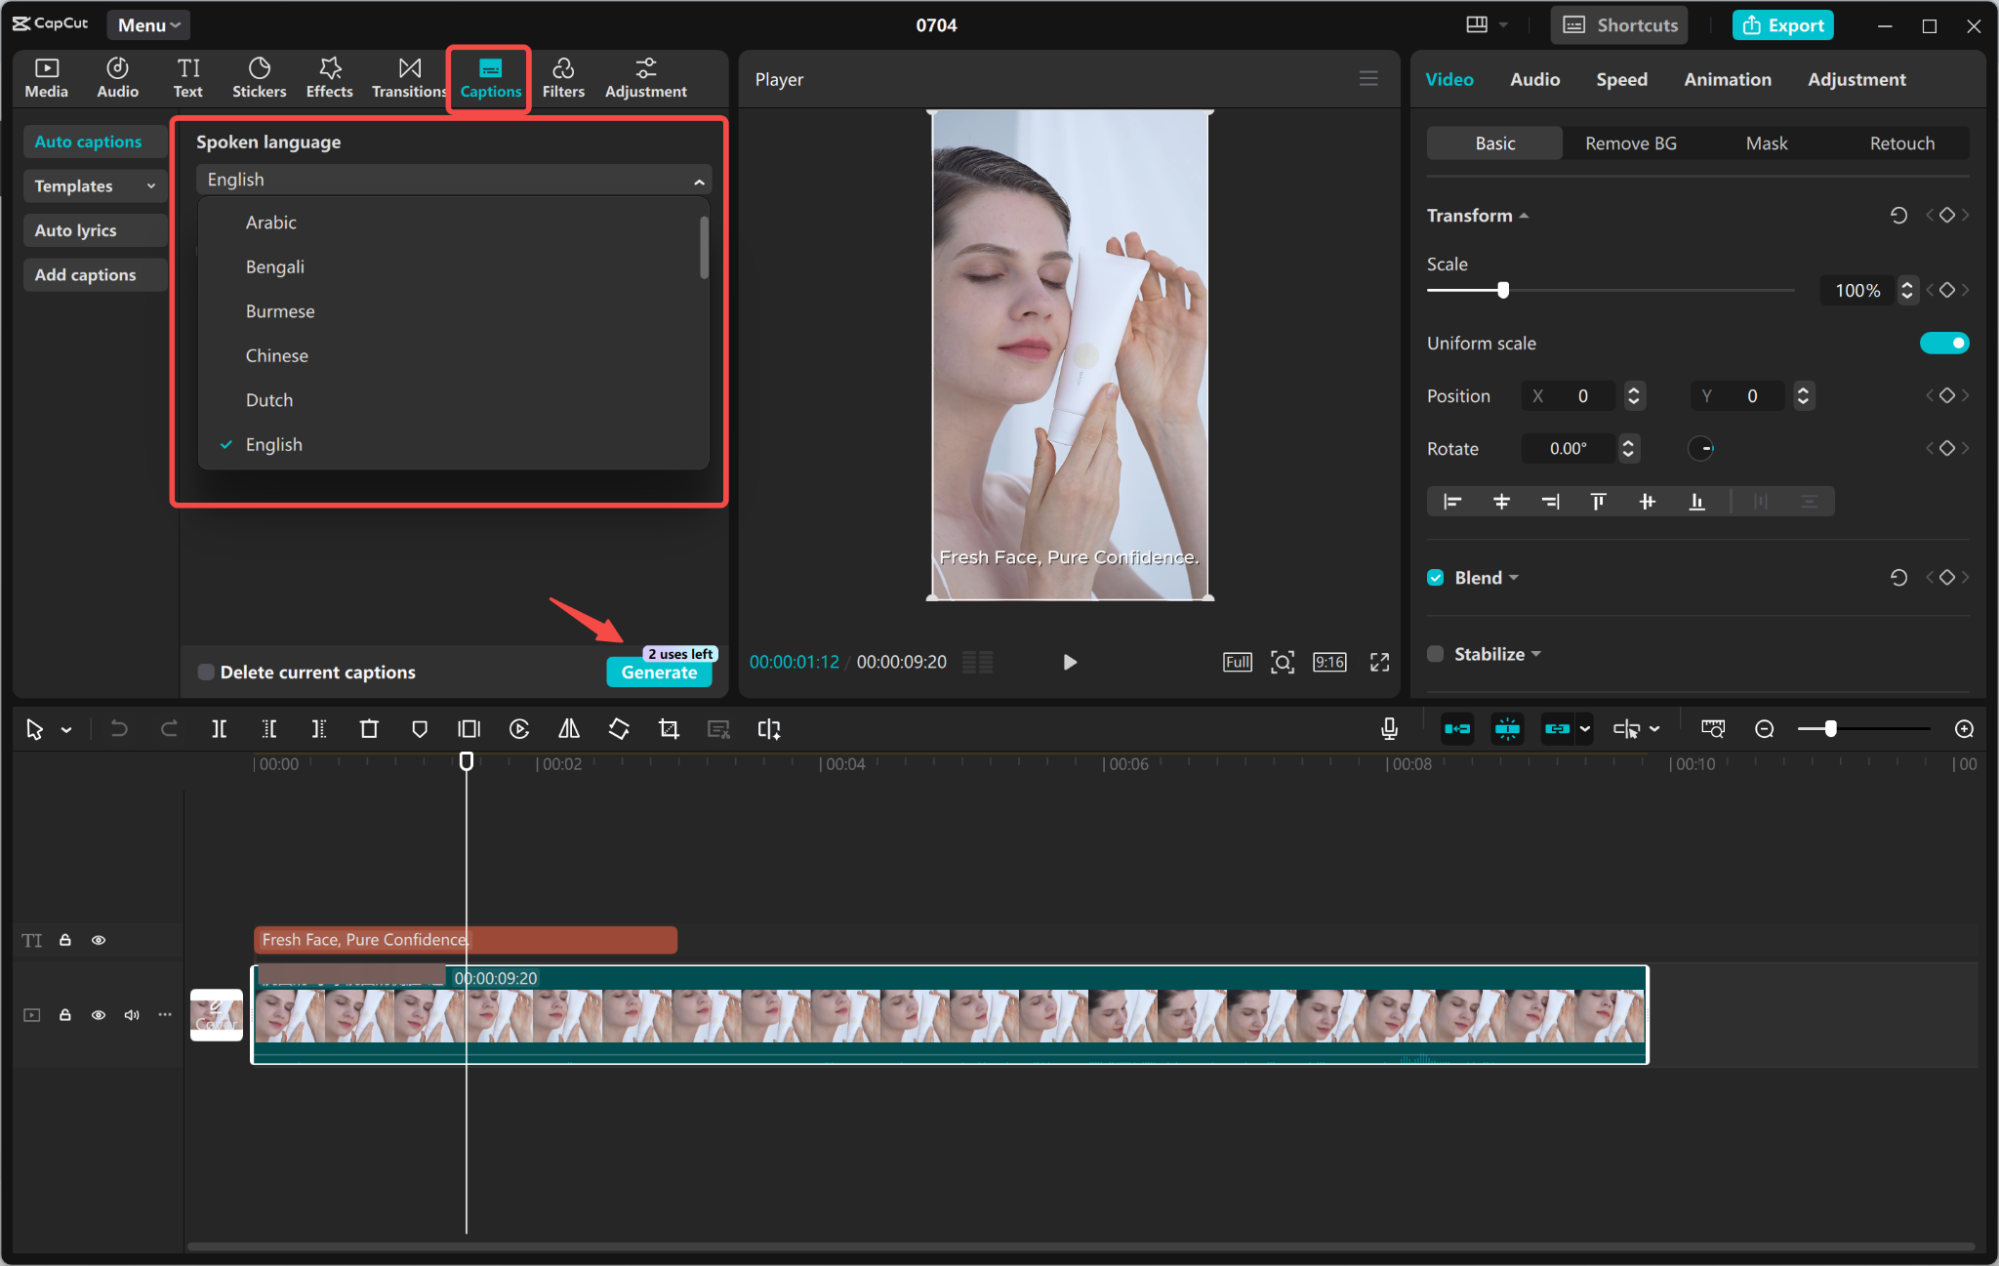
Task: Expand the Templates section
Action: (x=94, y=186)
